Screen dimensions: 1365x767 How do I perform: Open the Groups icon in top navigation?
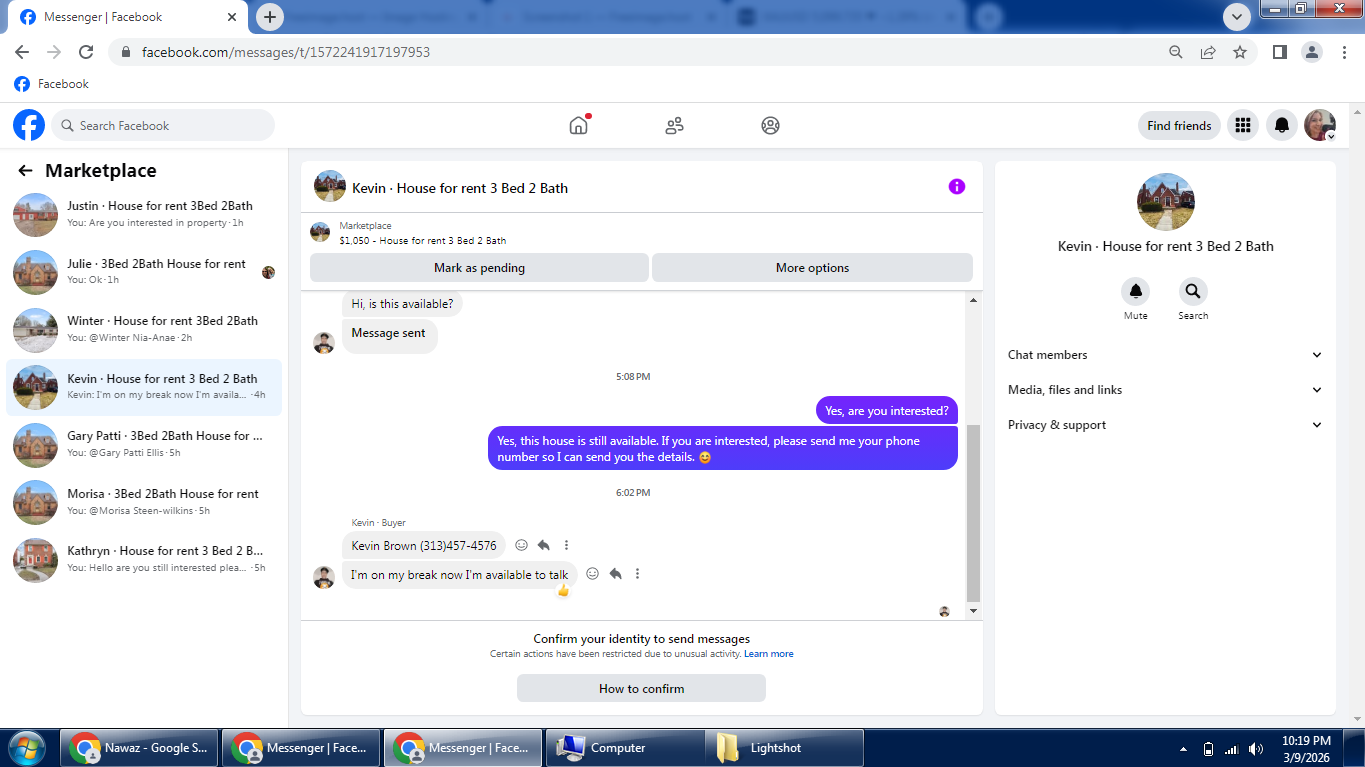[x=770, y=125]
